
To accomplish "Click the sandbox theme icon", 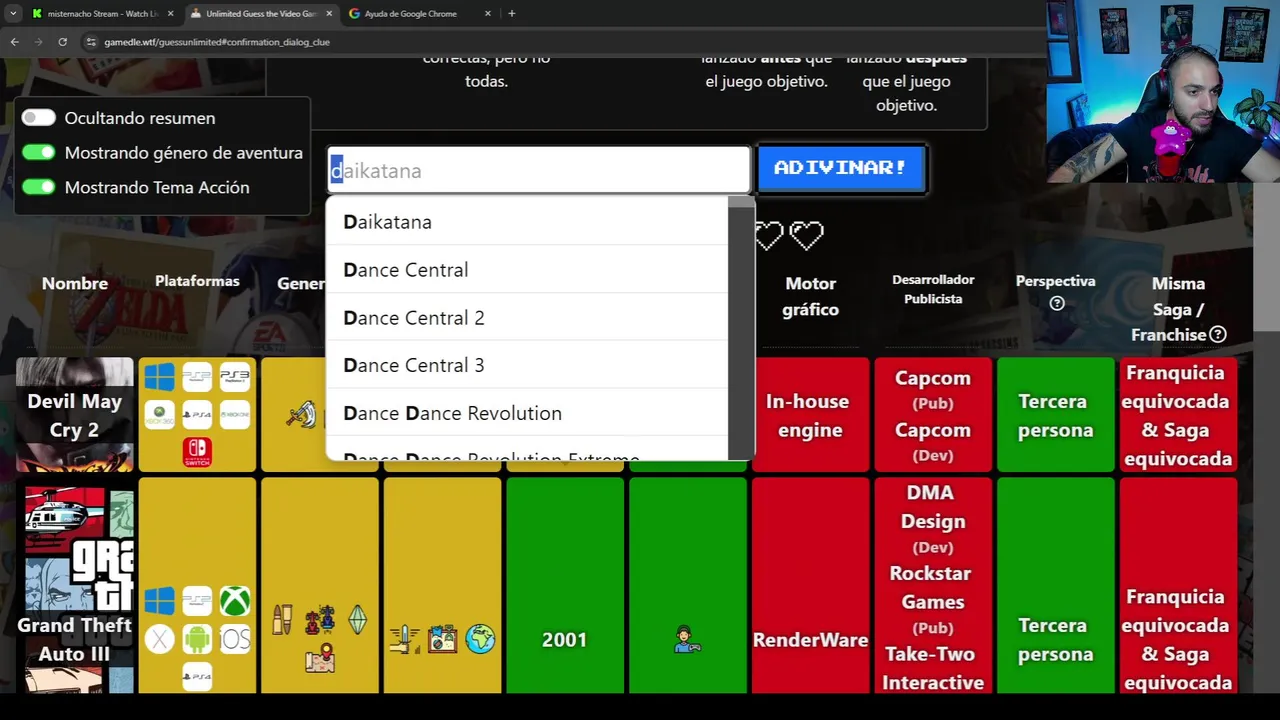I will (442, 639).
